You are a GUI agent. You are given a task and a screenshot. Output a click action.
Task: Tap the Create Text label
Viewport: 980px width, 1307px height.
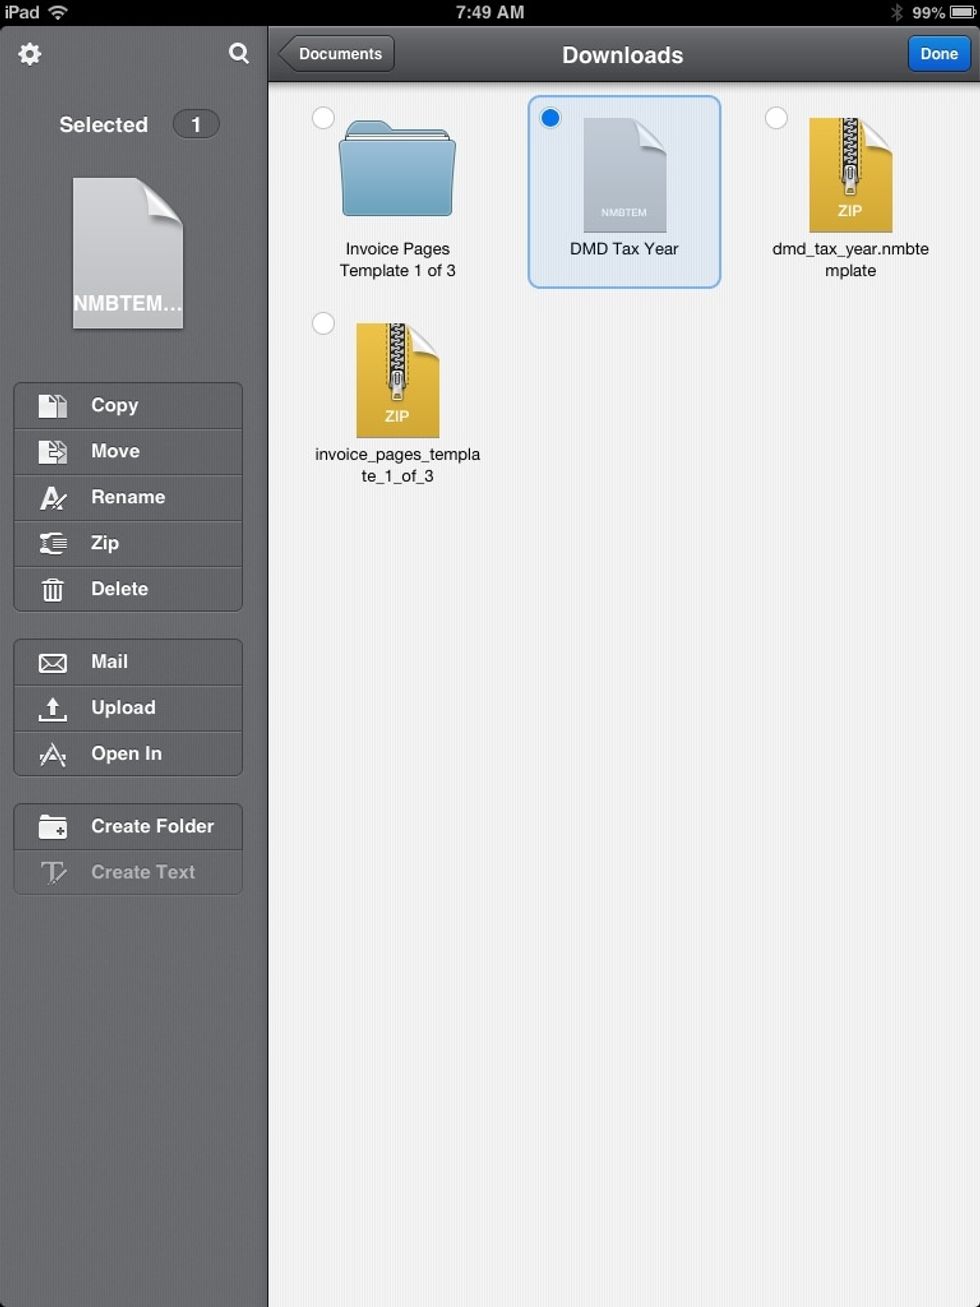click(143, 872)
